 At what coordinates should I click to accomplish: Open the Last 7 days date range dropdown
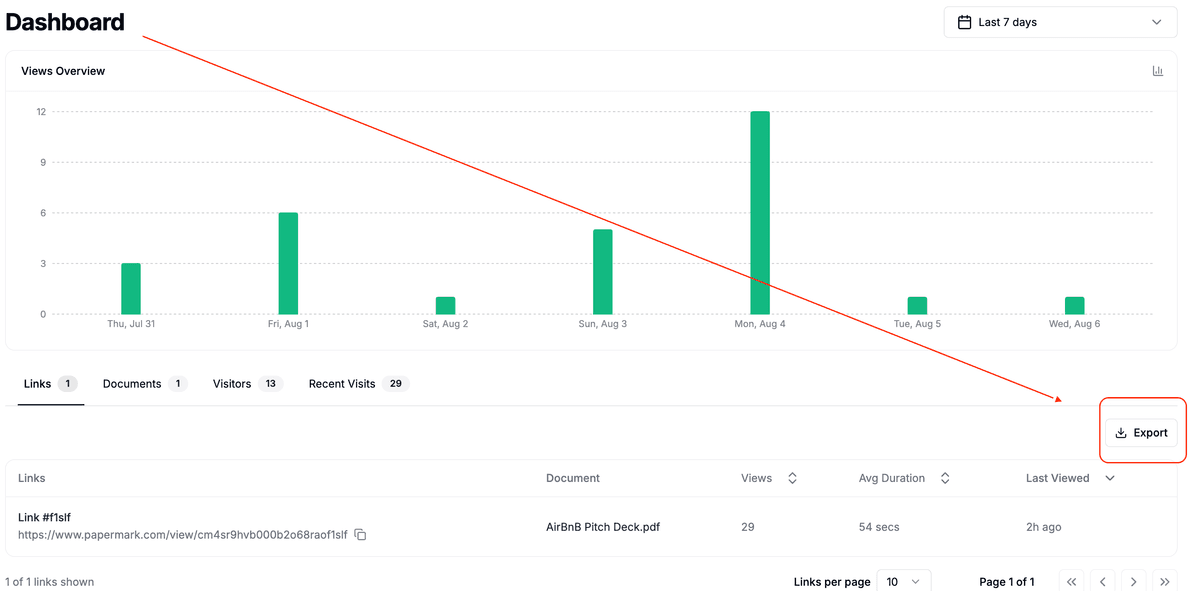(1060, 22)
